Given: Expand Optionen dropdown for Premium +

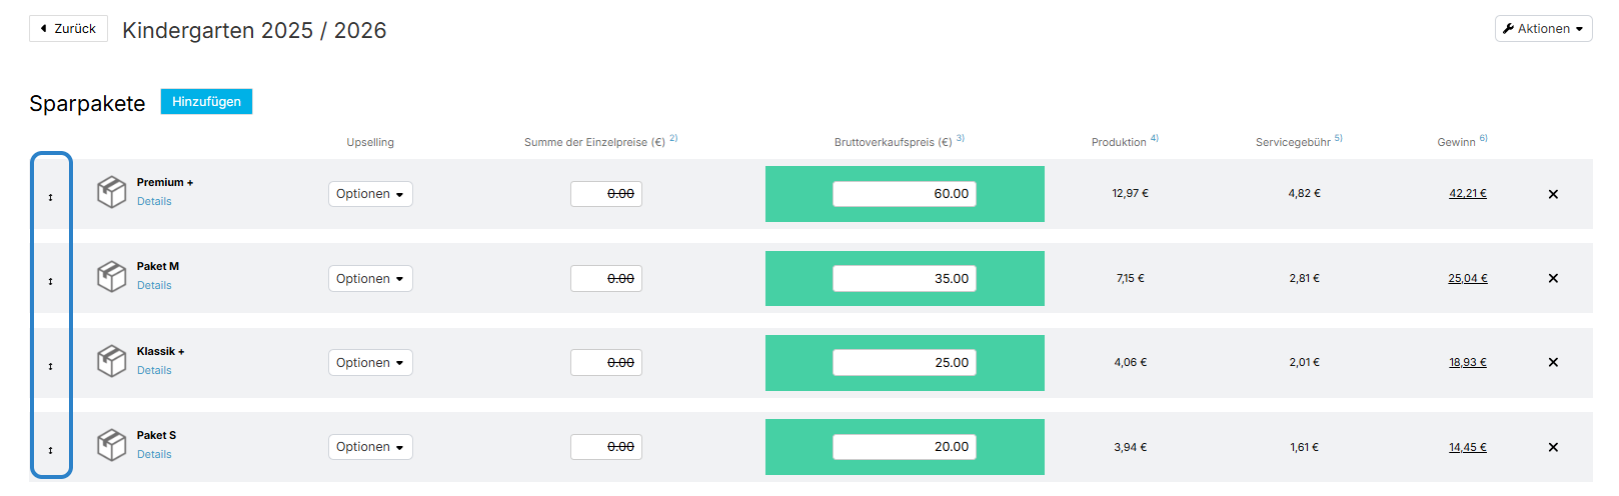Looking at the screenshot, I should [x=370, y=194].
